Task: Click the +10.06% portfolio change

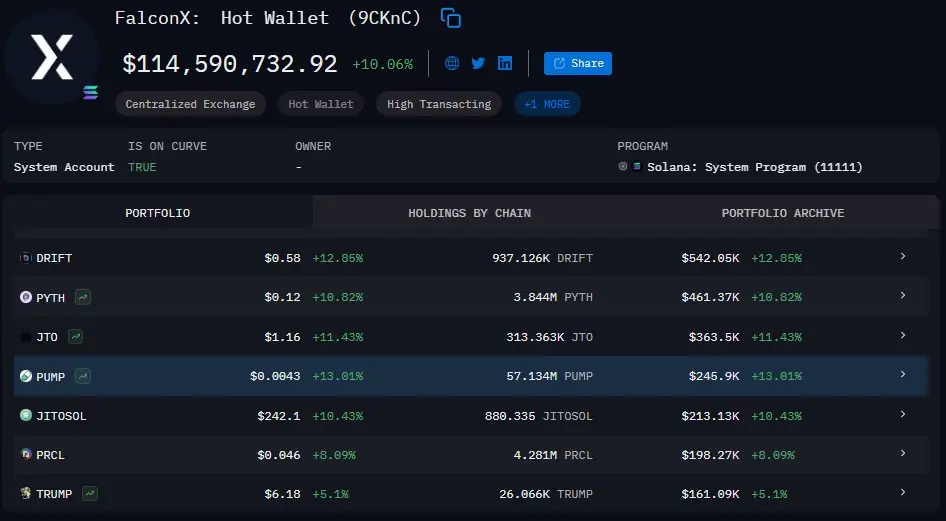Action: coord(383,65)
